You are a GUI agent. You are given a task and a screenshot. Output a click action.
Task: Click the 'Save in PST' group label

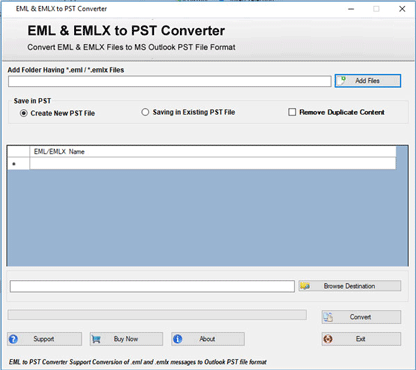pyautogui.click(x=32, y=101)
